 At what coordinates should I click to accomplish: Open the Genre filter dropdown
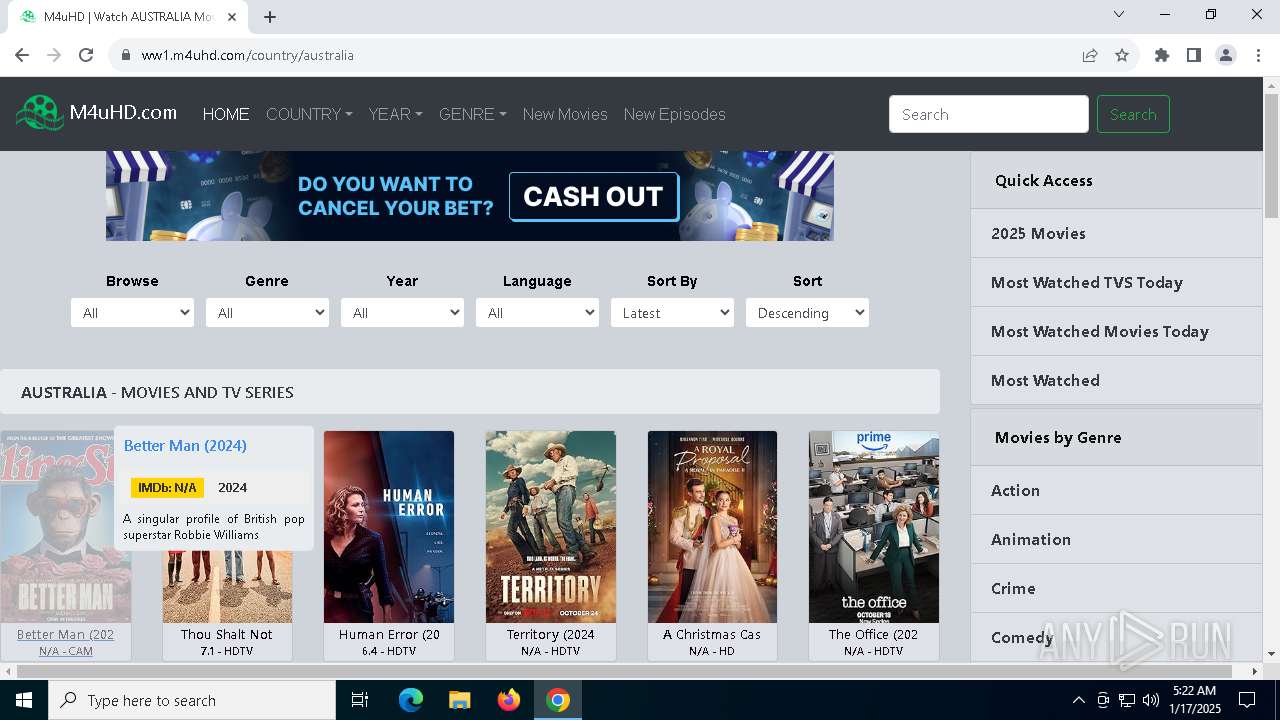pos(267,313)
